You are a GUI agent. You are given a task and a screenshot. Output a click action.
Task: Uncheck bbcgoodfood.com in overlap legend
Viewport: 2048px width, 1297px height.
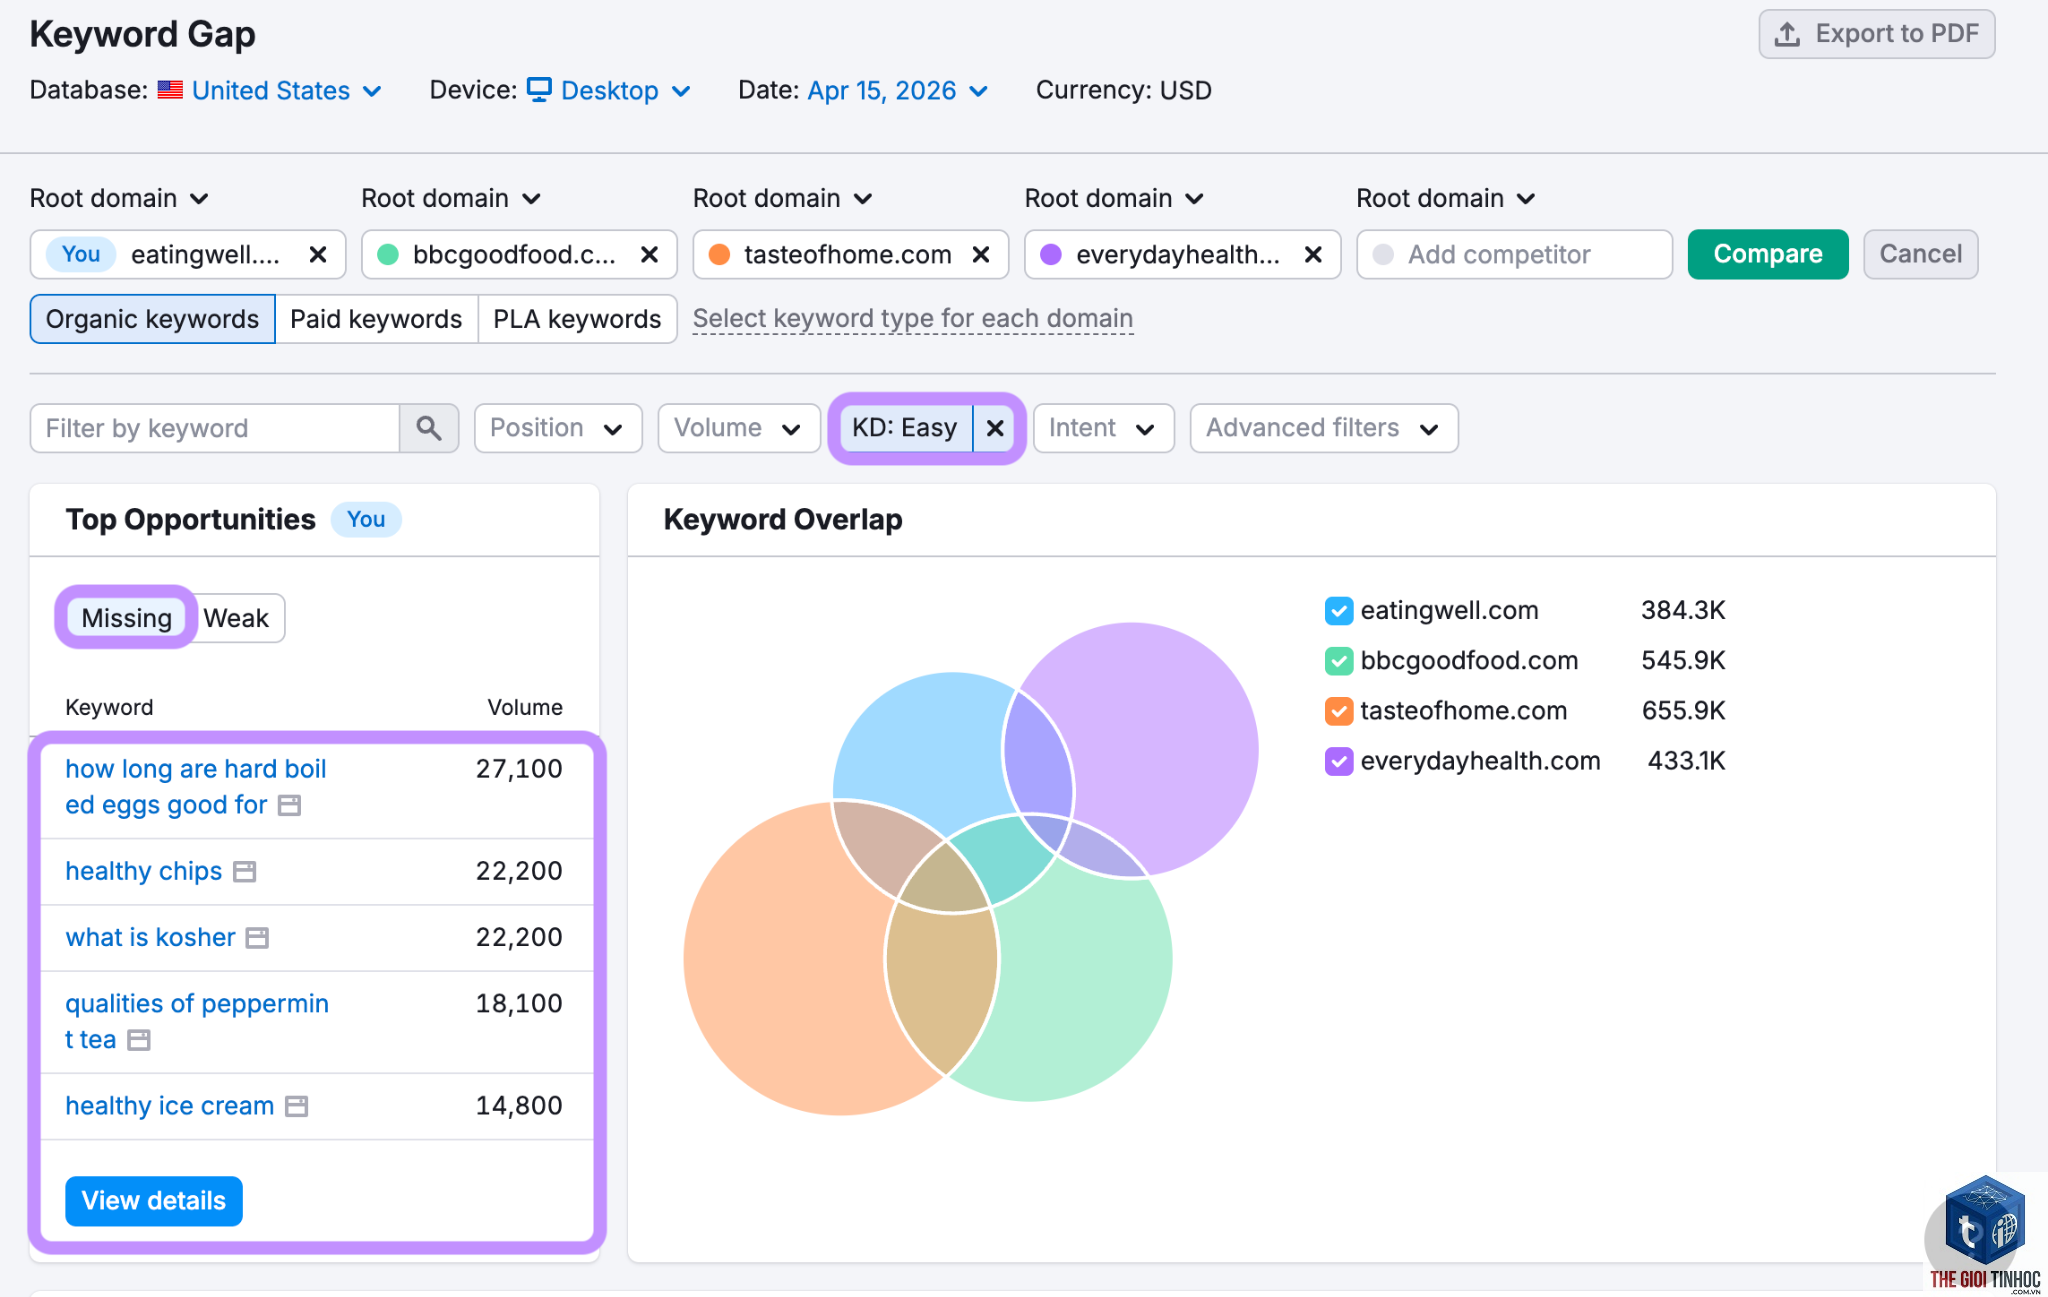click(x=1338, y=660)
